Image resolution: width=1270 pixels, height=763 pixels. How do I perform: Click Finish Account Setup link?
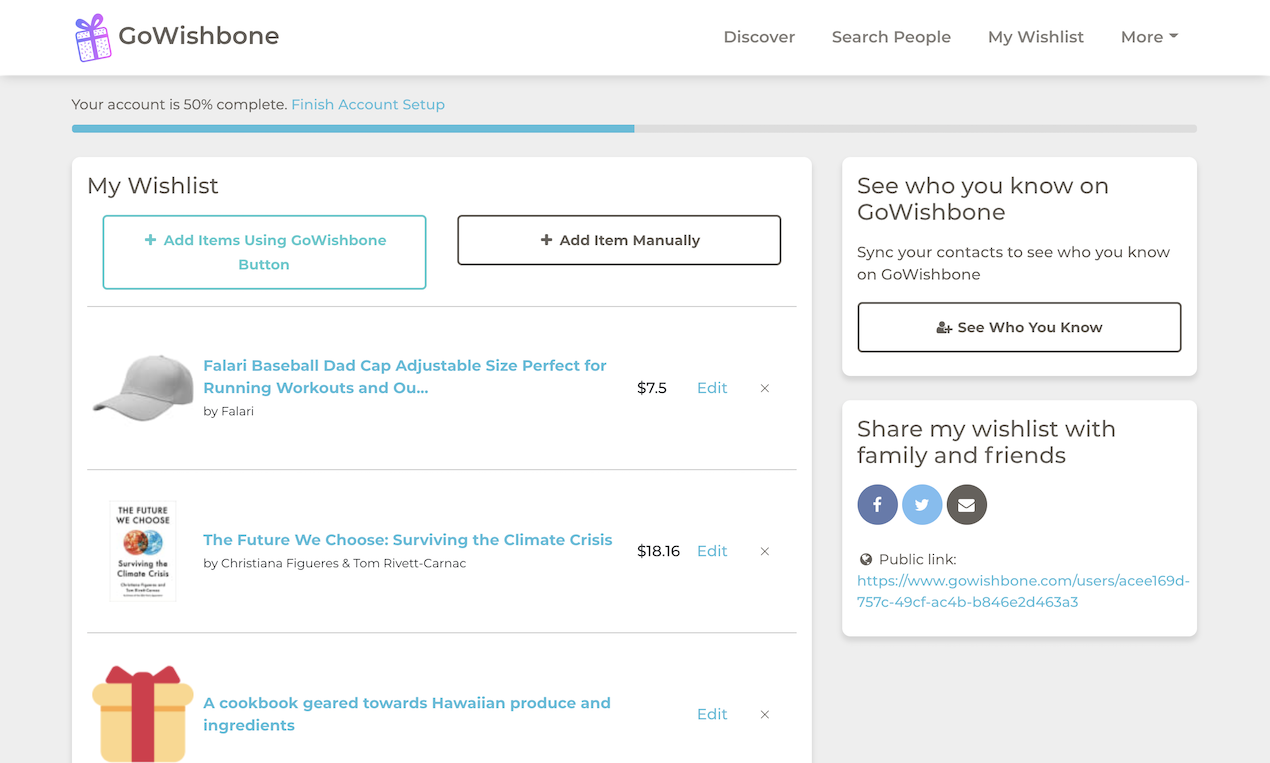[368, 104]
